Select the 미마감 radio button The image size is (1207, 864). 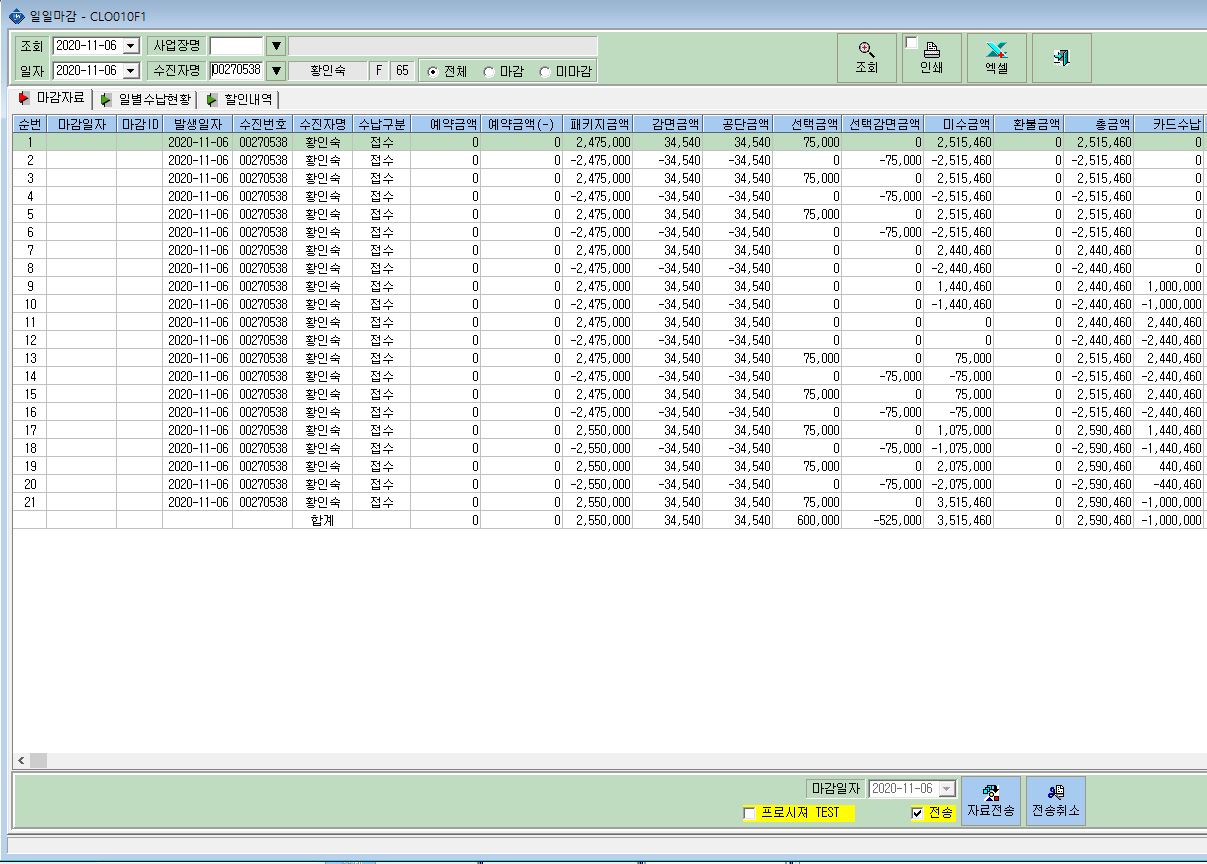tap(545, 72)
